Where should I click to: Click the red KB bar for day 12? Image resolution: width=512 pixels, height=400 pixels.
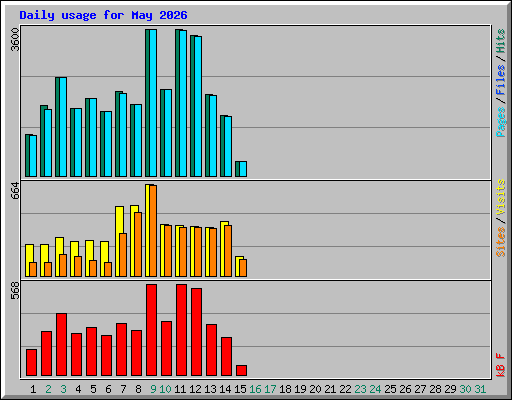[x=197, y=332]
